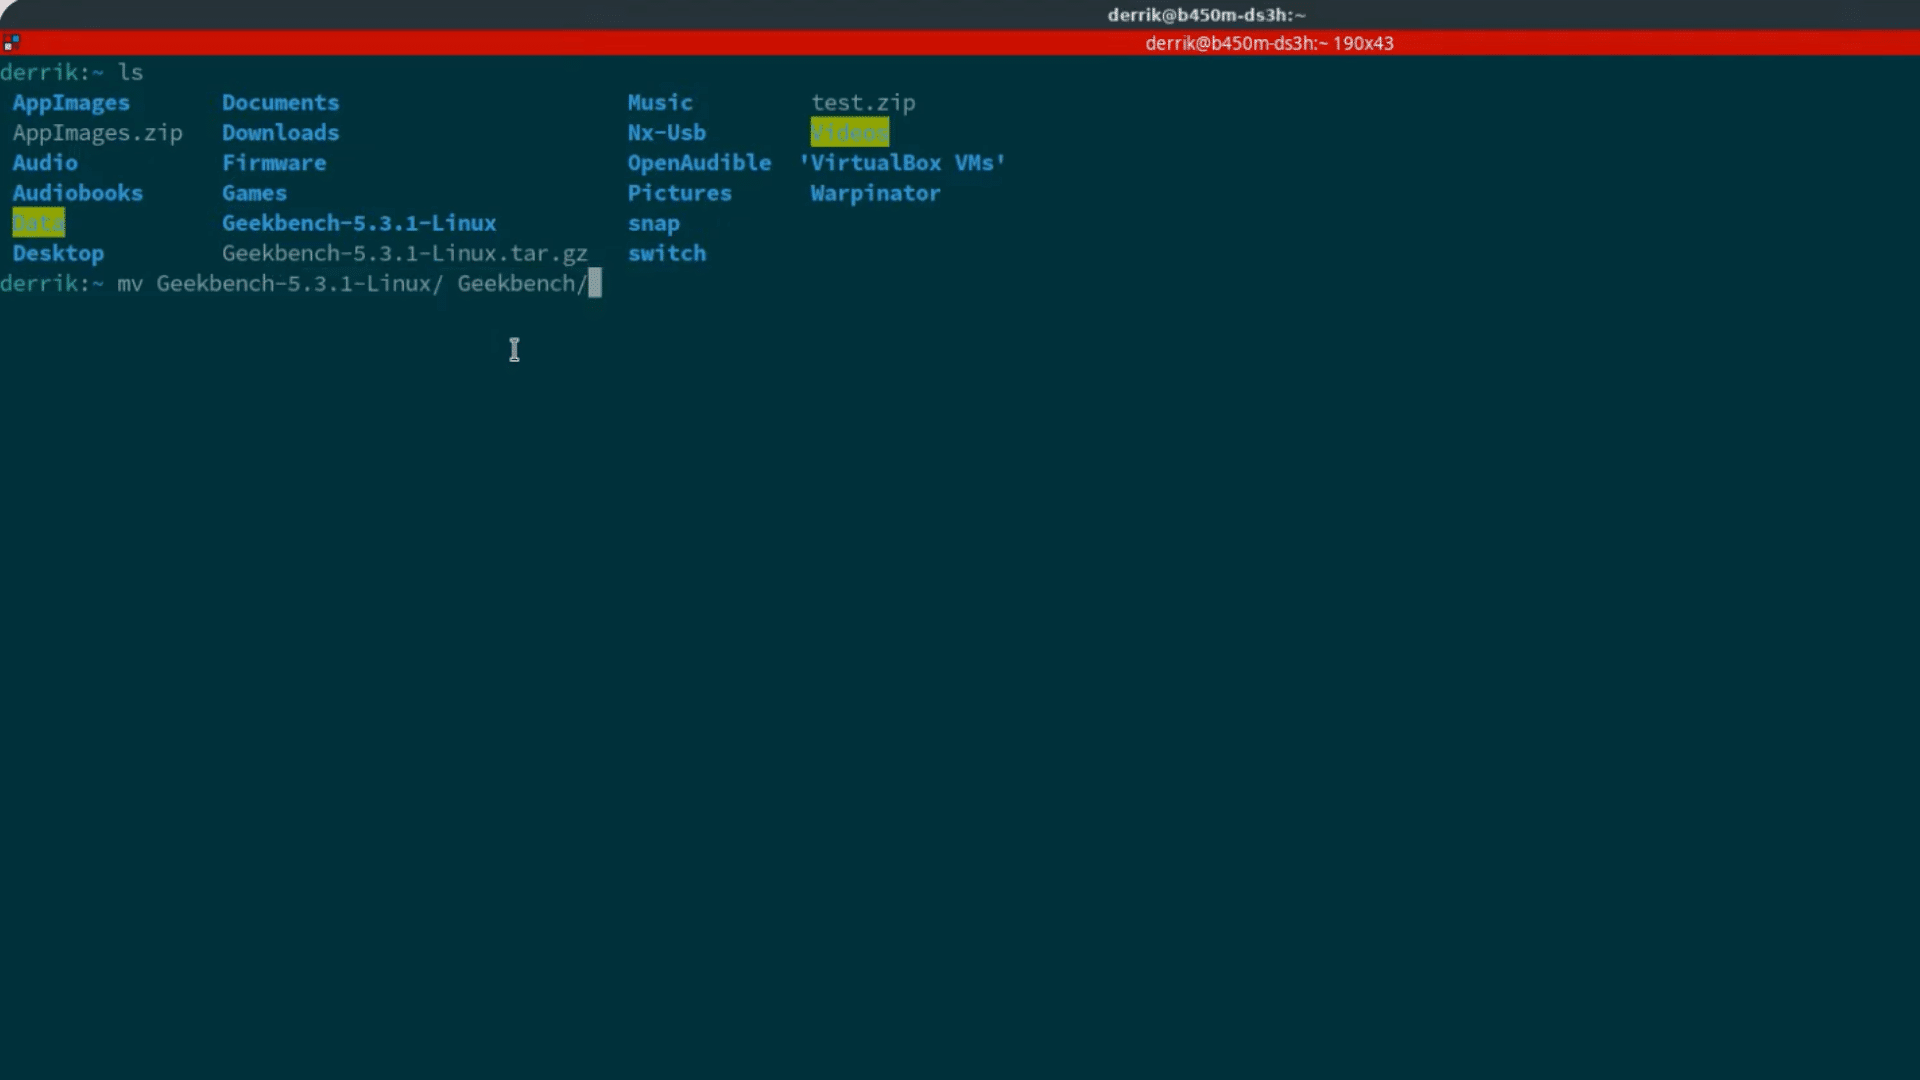Click the 'AppImages.zip' file name

pyautogui.click(x=97, y=133)
